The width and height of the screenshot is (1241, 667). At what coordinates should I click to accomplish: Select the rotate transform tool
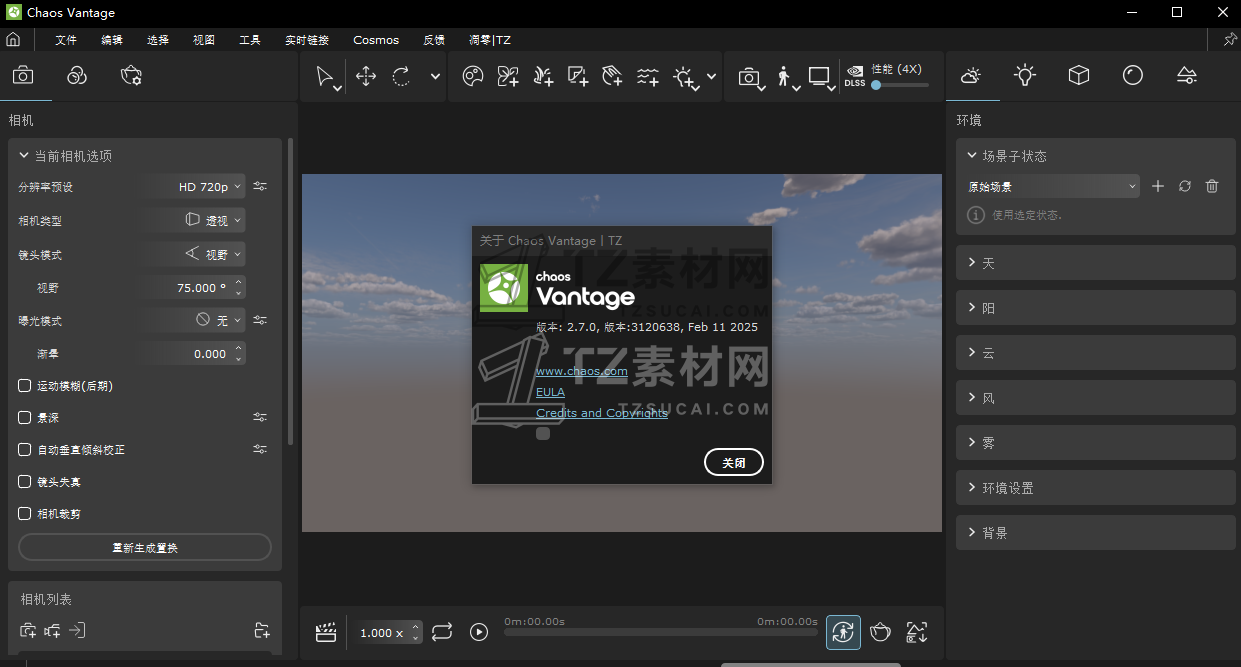coord(401,76)
